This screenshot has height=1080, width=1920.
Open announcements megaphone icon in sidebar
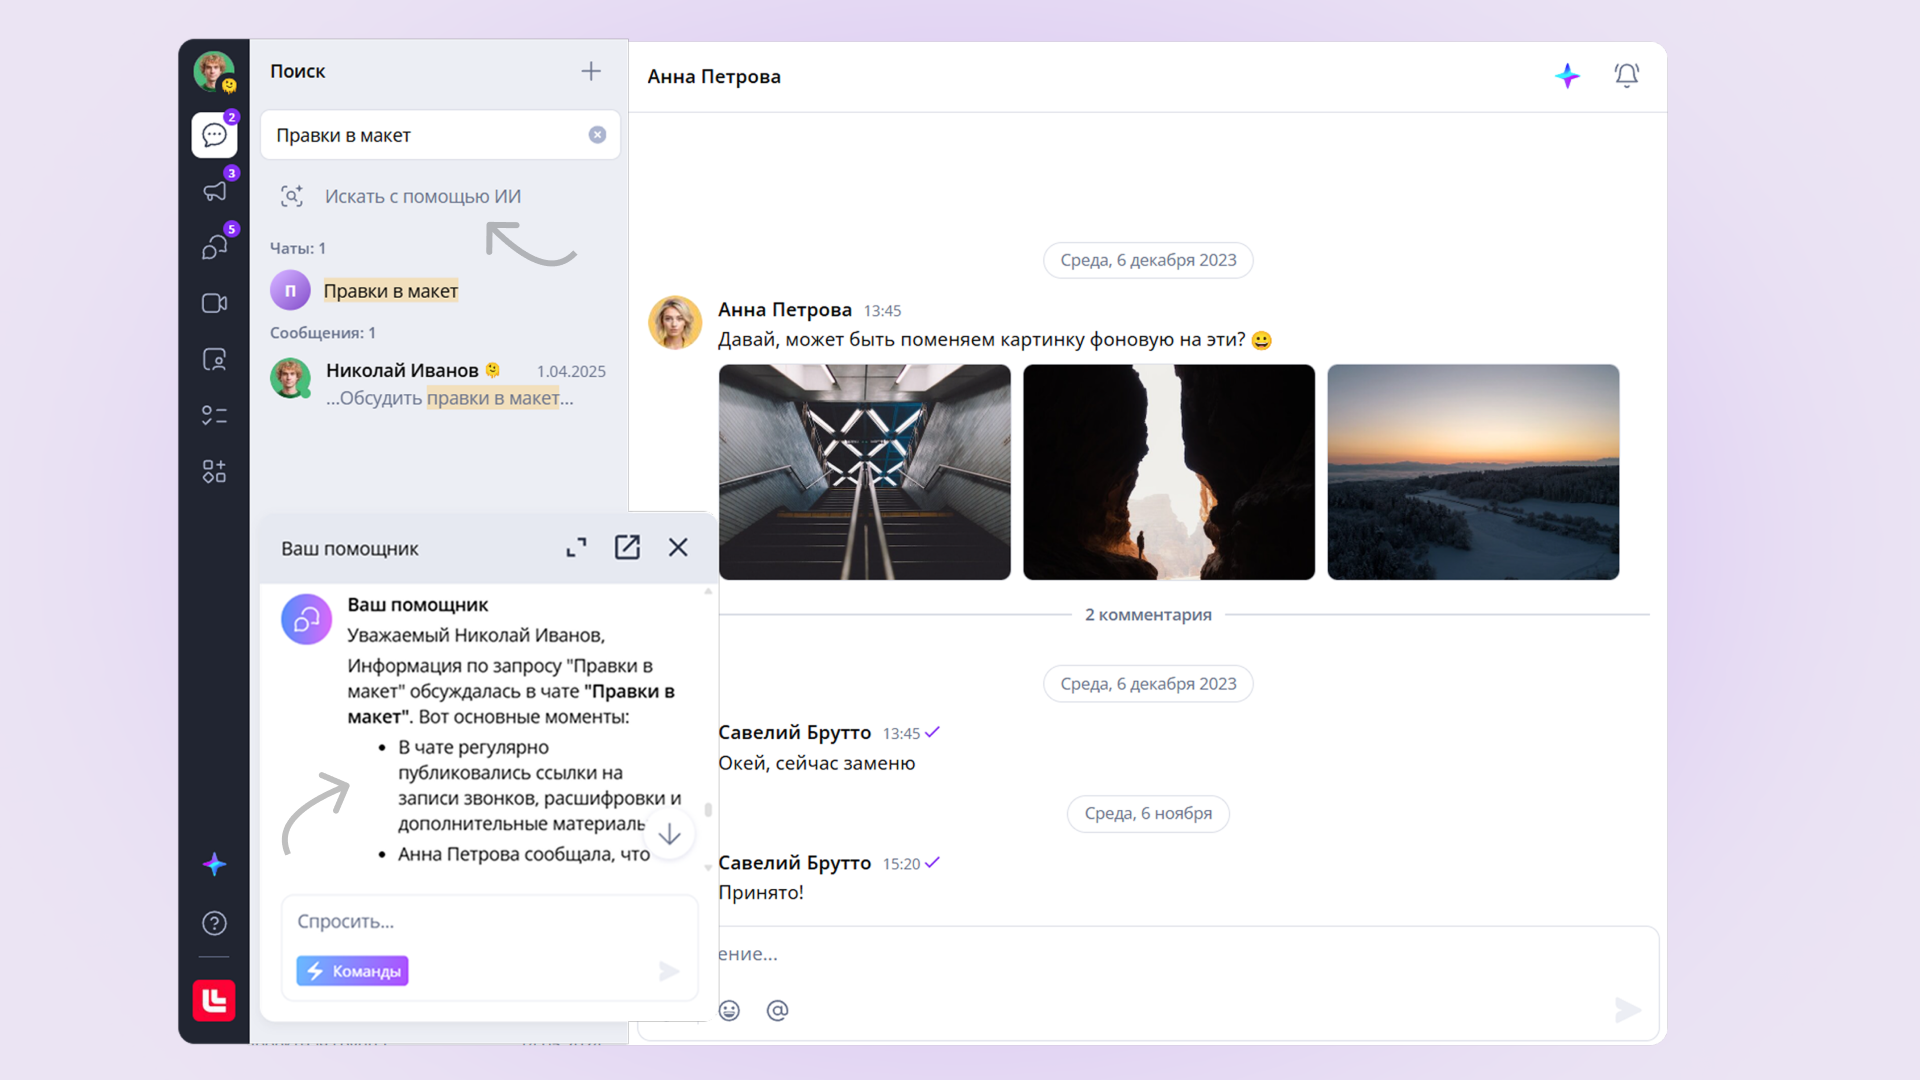click(x=214, y=191)
